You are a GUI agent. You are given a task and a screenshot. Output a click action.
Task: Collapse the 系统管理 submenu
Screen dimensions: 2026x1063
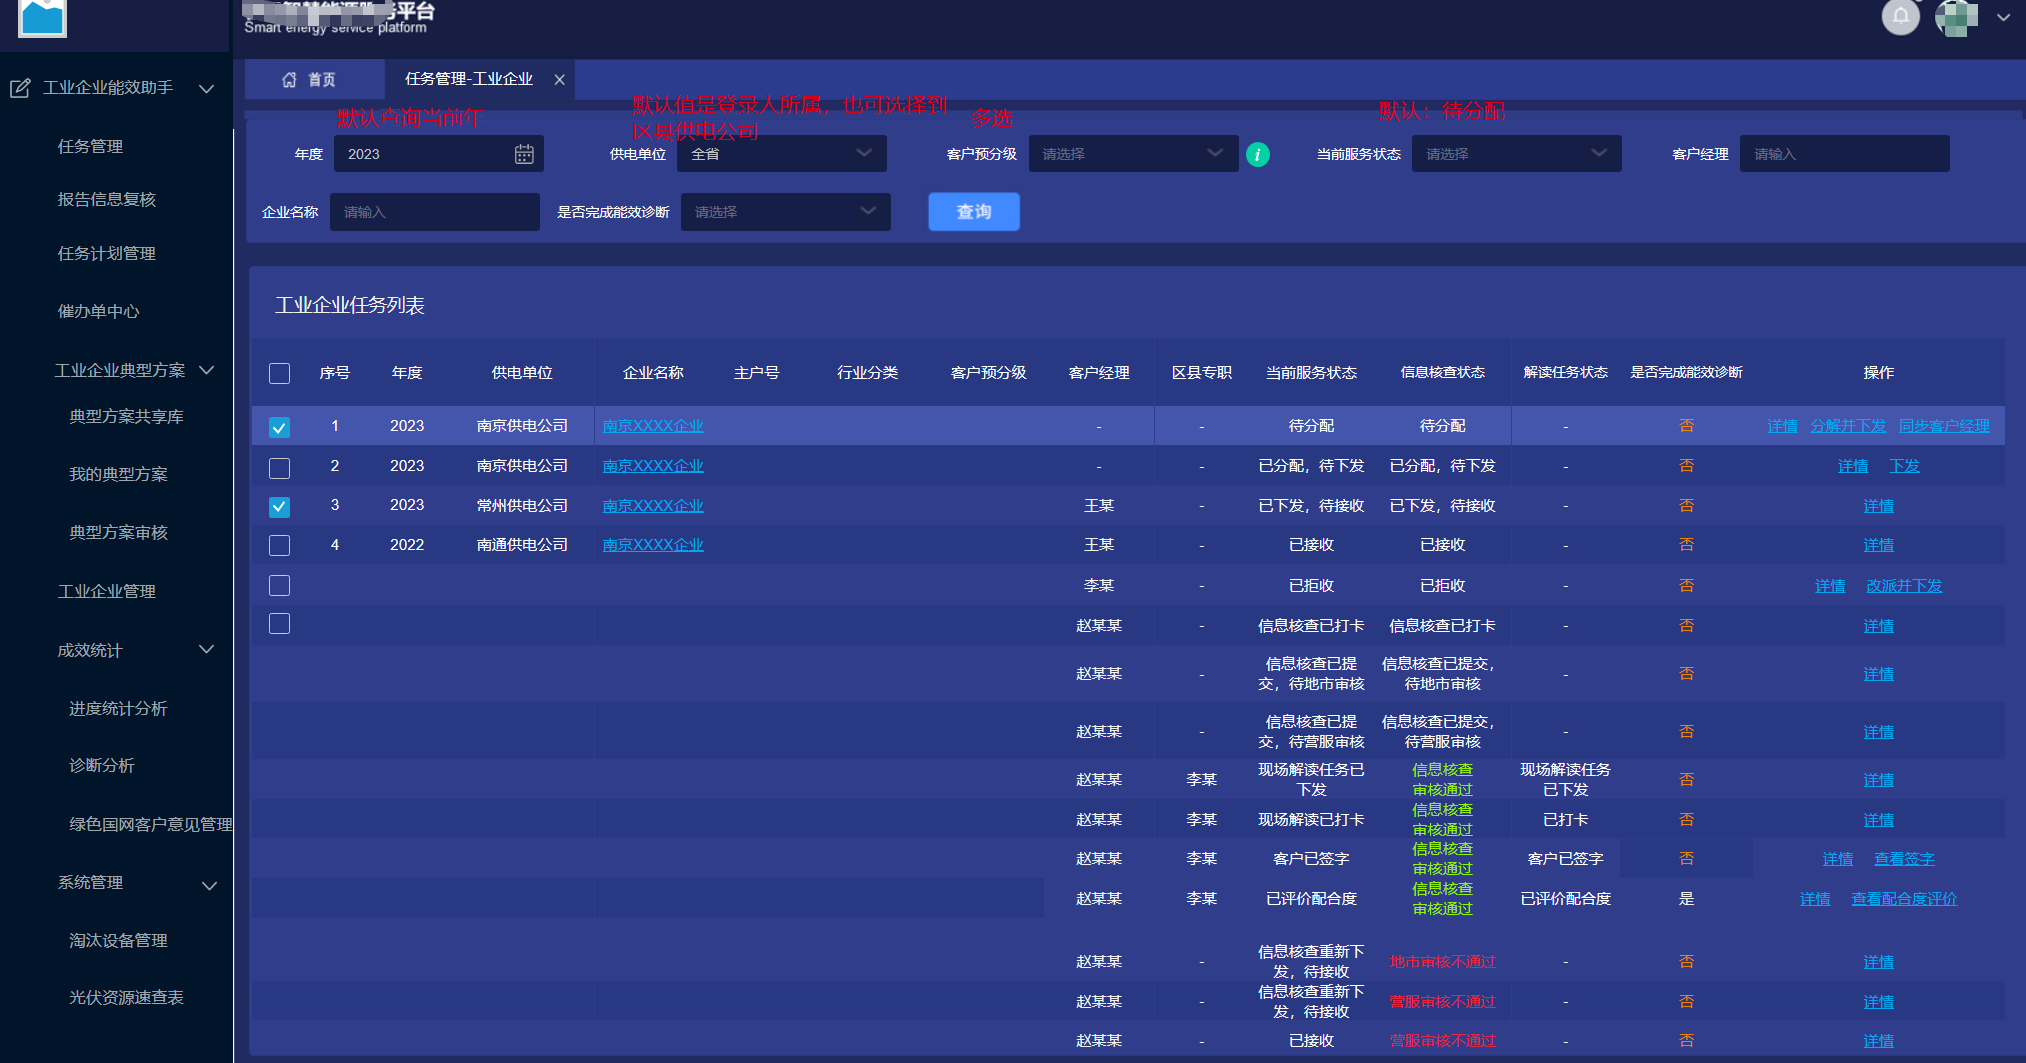(209, 886)
